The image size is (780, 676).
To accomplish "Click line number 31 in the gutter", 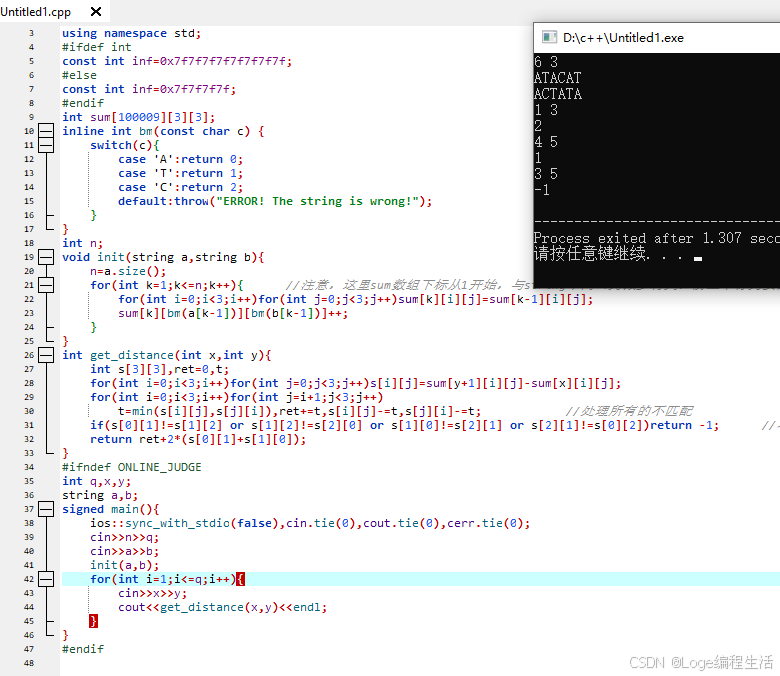I will [x=29, y=425].
